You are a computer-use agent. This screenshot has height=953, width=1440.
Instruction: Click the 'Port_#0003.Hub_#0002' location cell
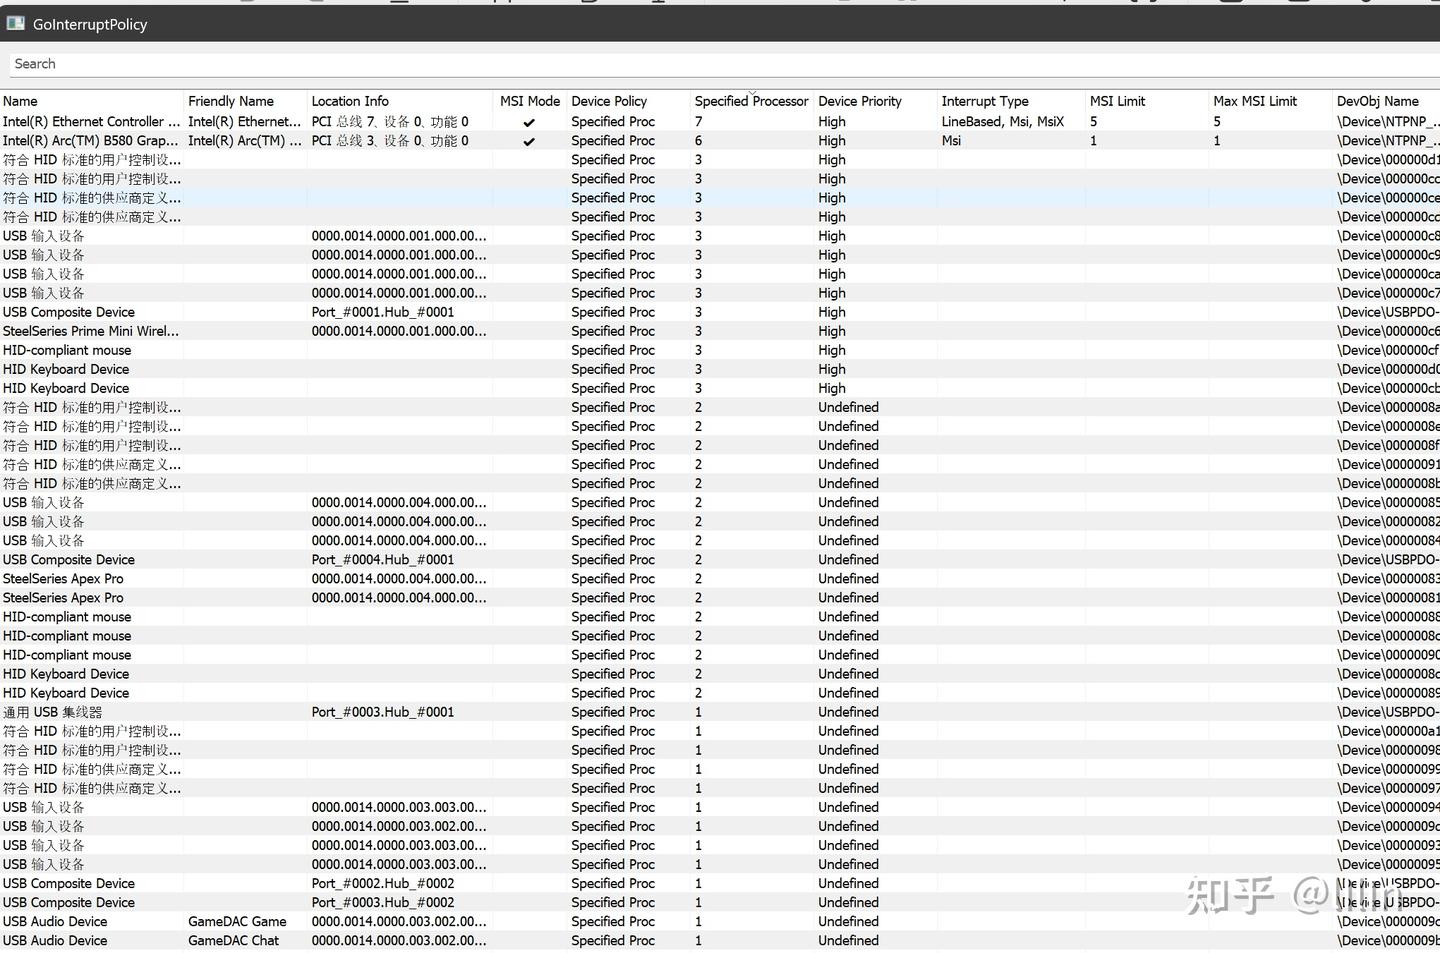tap(383, 903)
